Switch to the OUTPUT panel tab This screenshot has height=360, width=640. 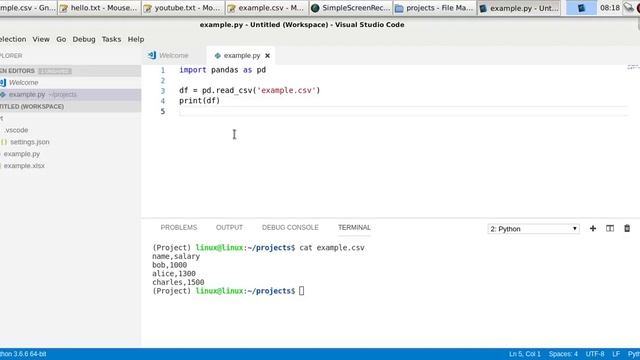pos(229,227)
